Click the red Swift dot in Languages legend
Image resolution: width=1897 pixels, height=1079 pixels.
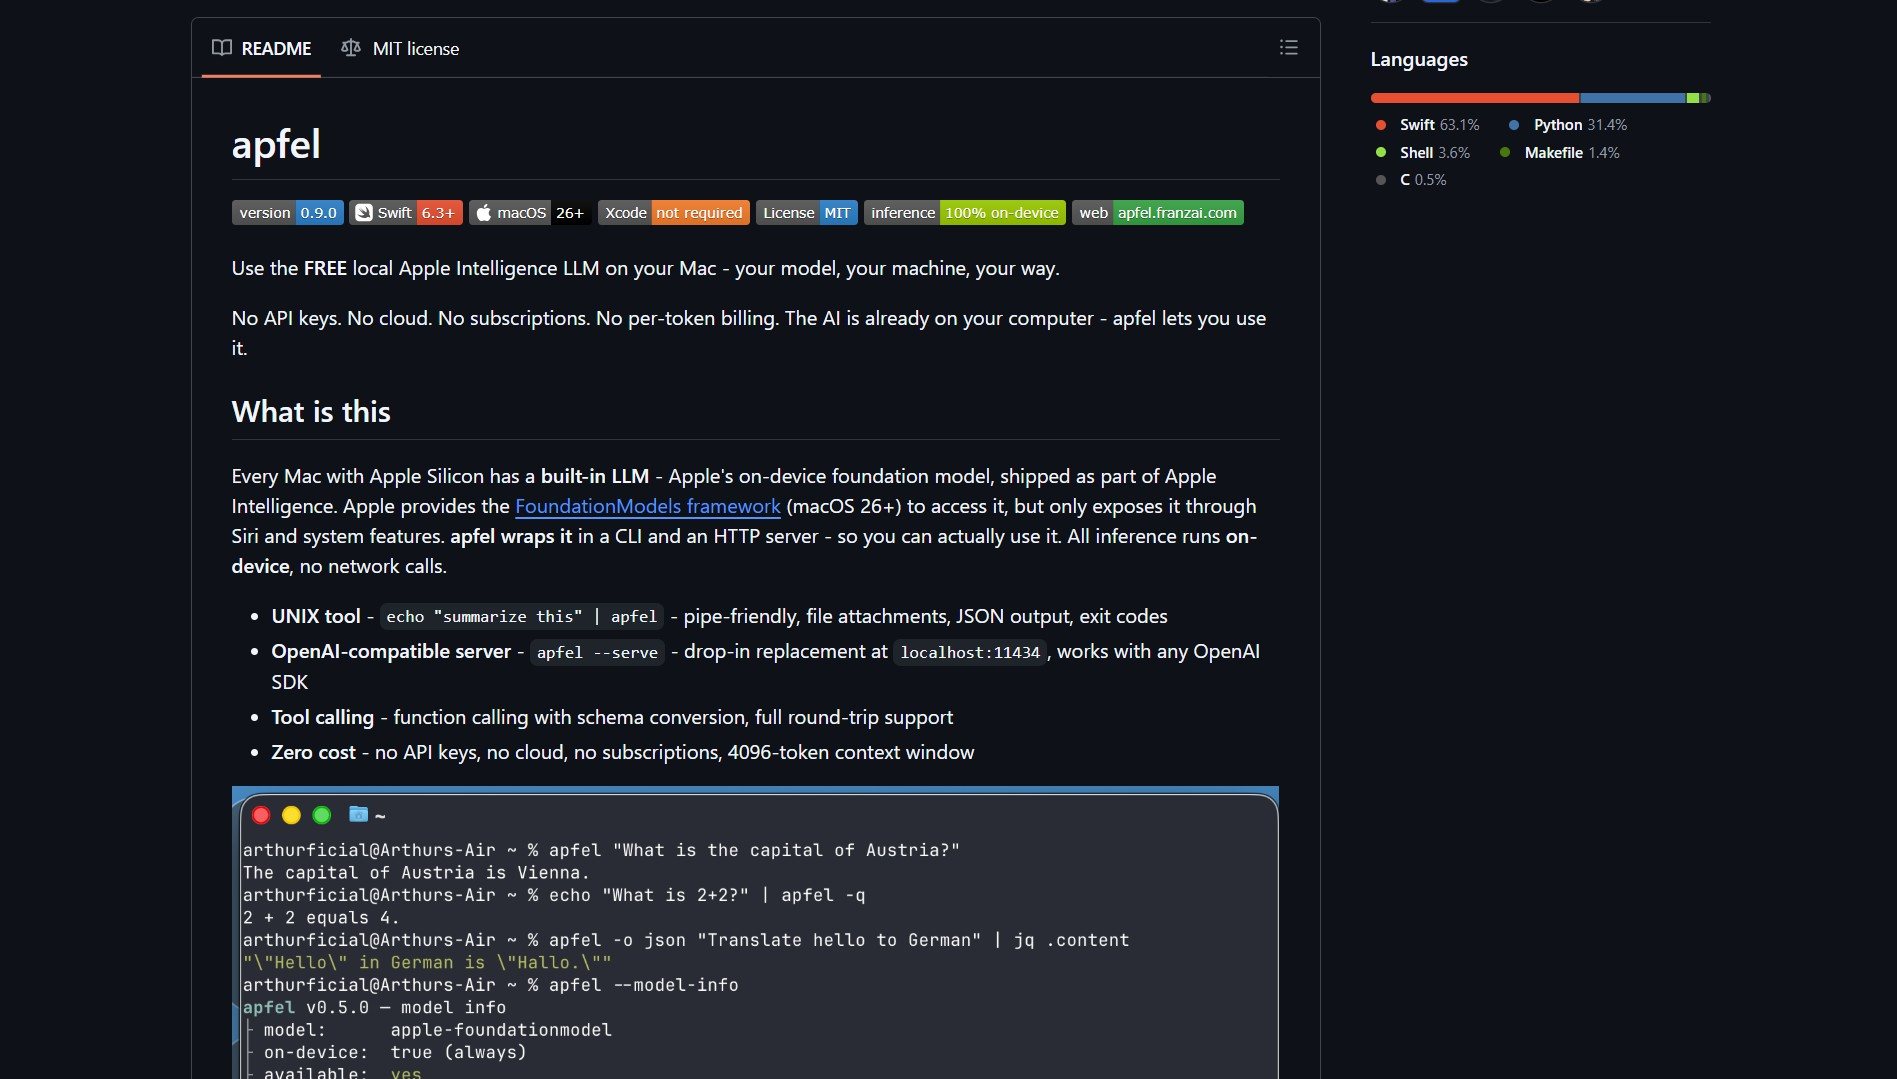[1381, 125]
